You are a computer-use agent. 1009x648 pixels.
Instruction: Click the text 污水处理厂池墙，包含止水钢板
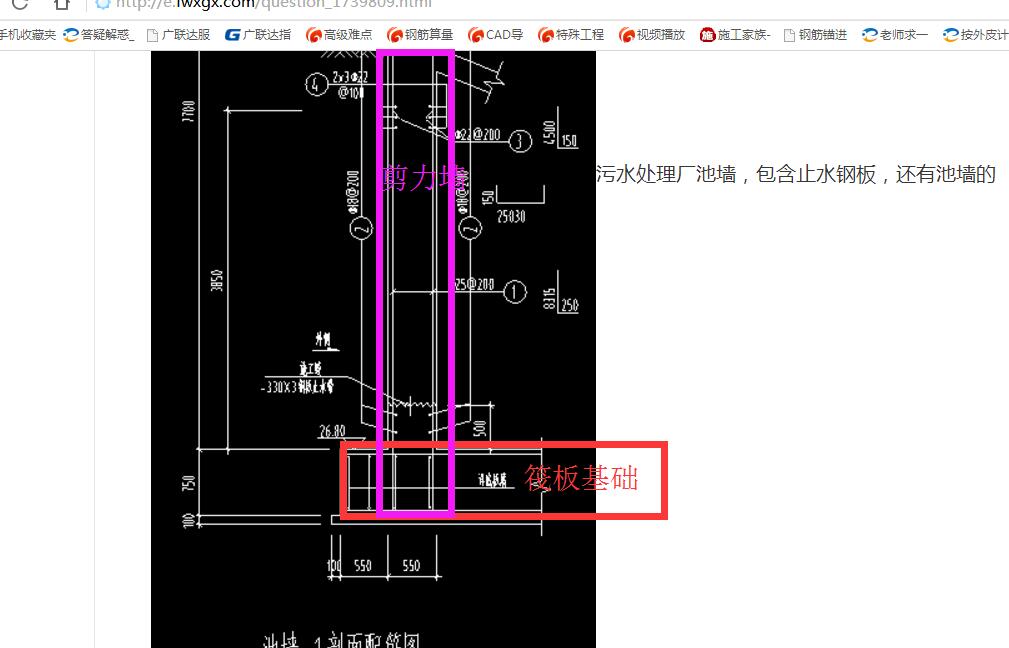point(736,174)
